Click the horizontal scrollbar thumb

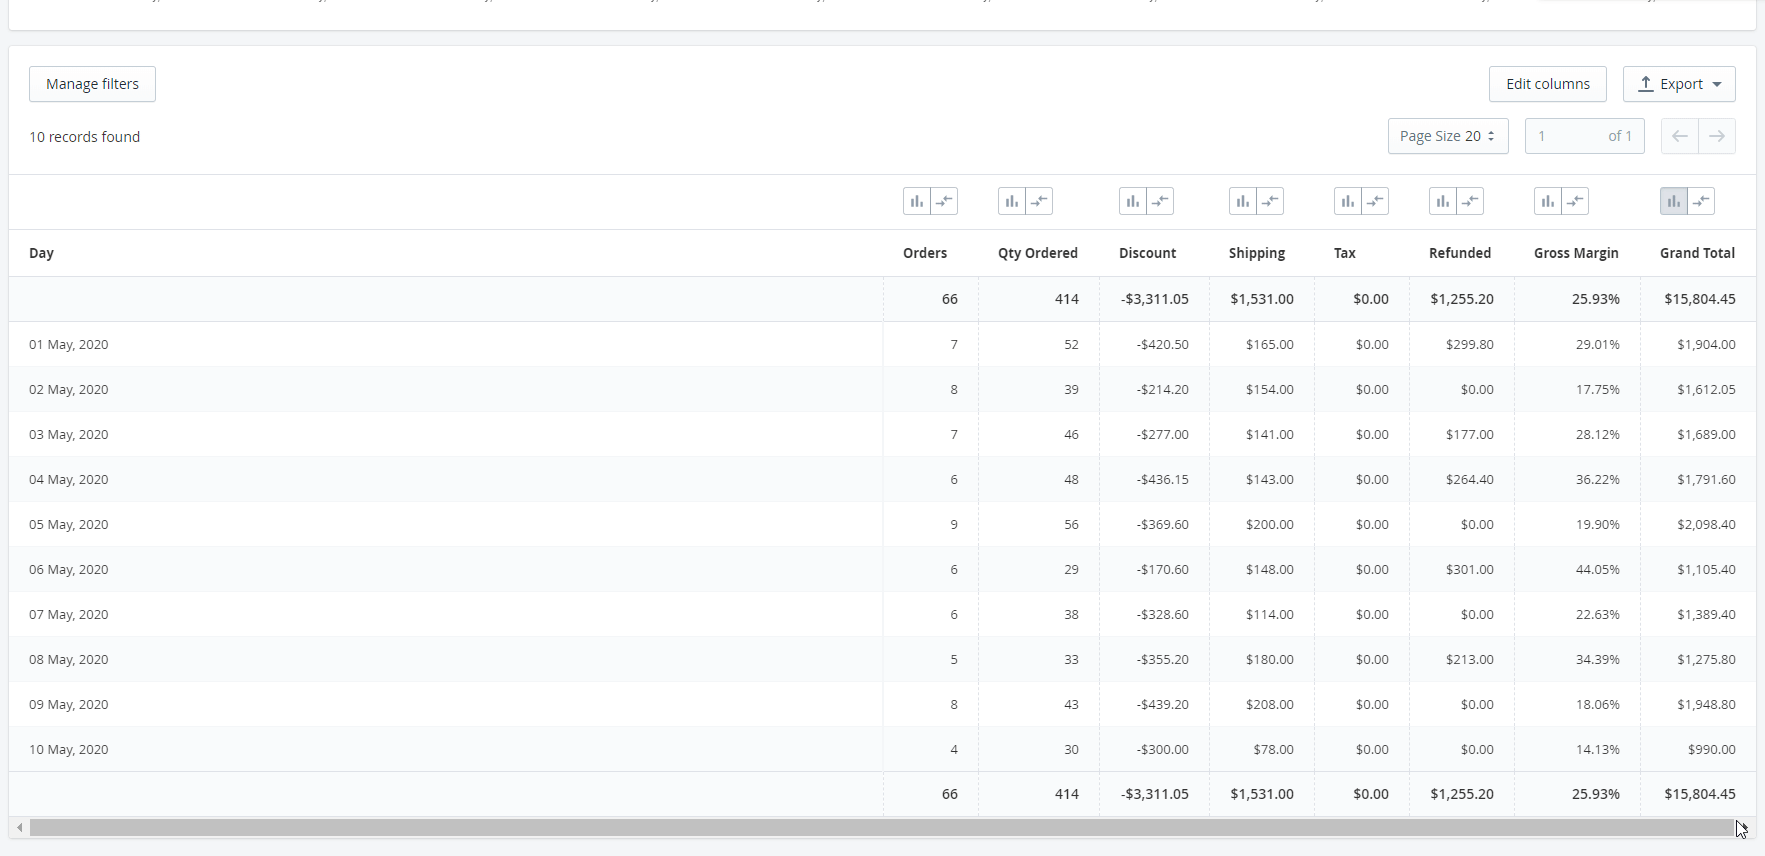(881, 828)
